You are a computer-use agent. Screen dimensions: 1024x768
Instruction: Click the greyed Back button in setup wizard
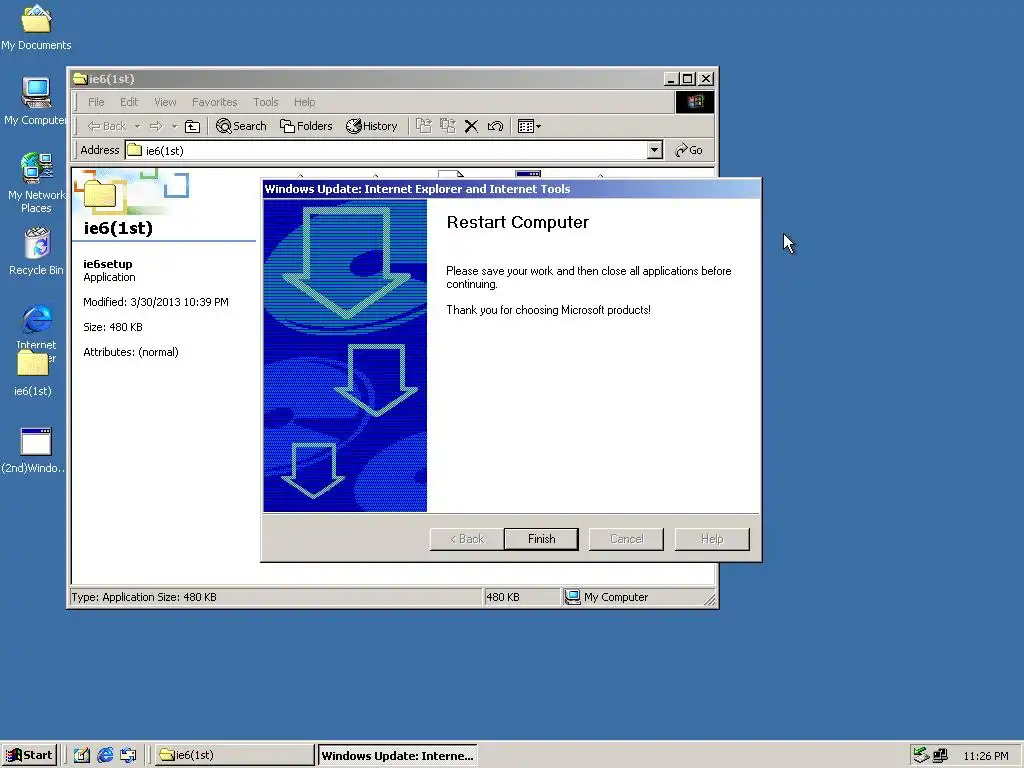(x=466, y=539)
